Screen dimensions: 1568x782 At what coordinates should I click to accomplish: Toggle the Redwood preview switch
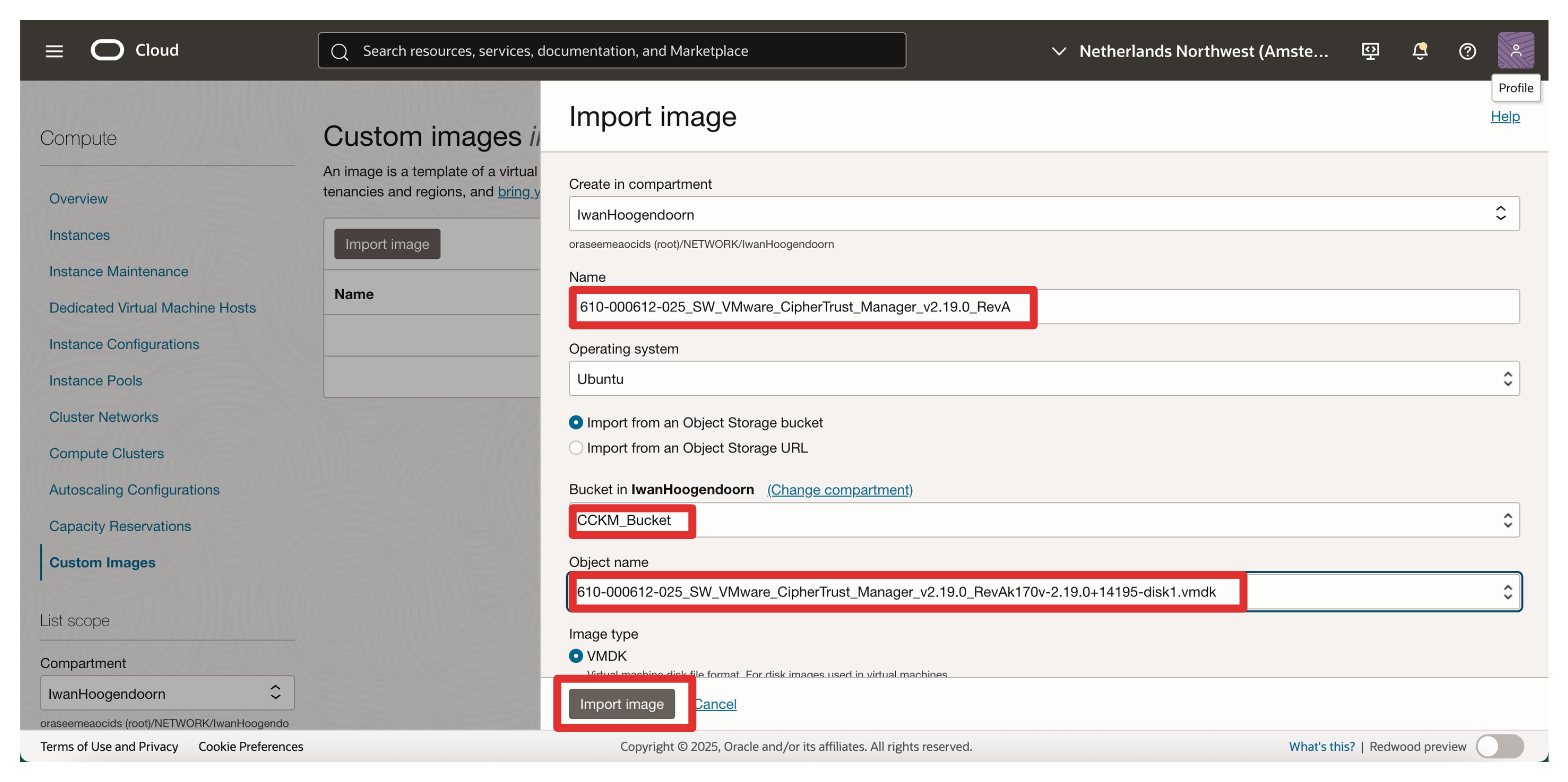click(x=1498, y=746)
